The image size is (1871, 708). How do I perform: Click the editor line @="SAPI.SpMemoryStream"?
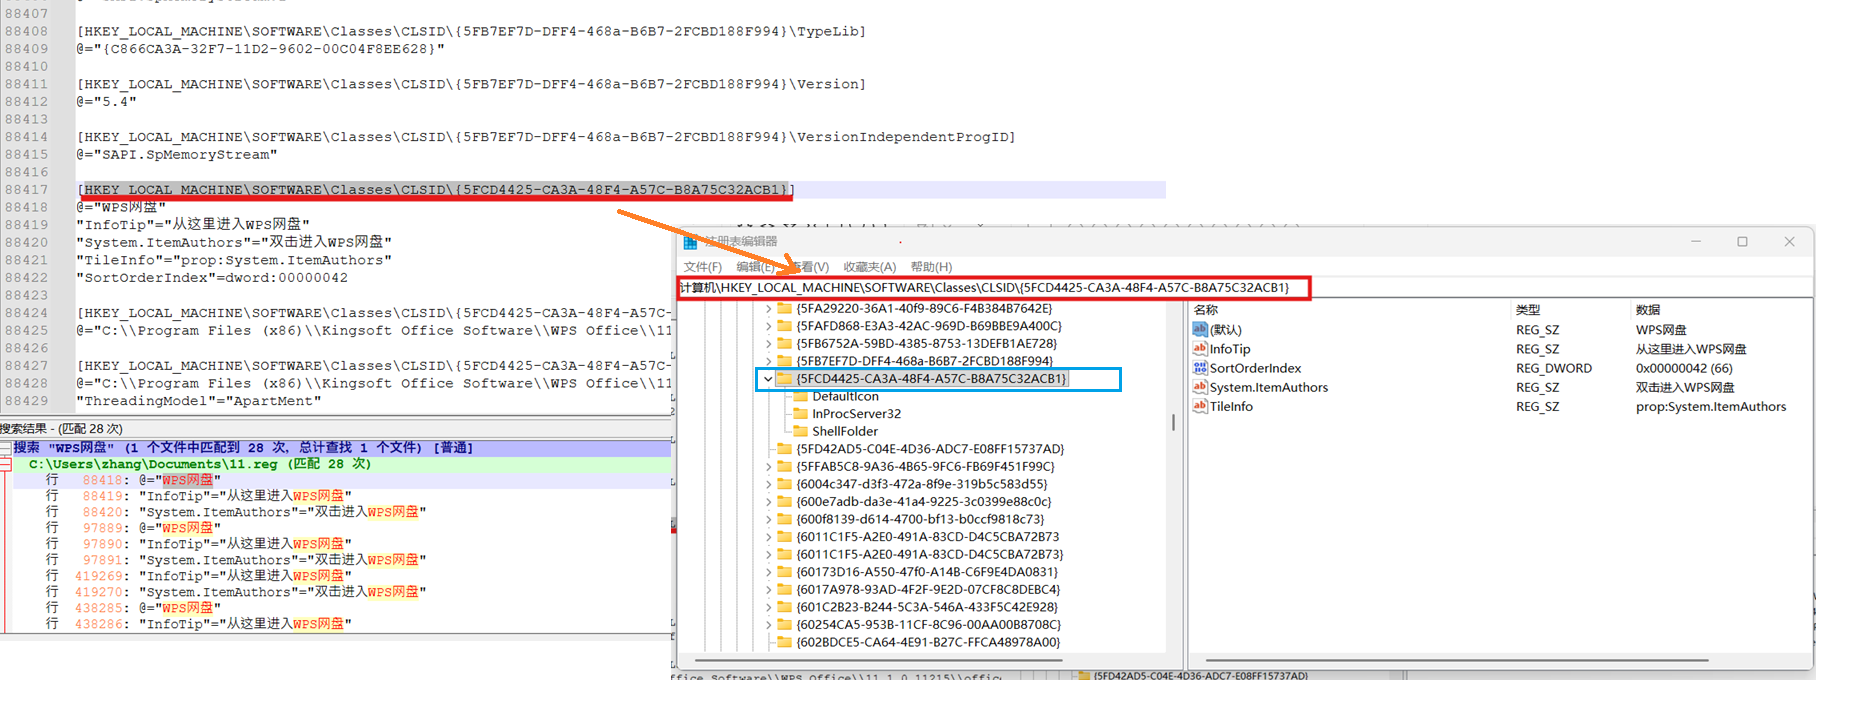(177, 155)
